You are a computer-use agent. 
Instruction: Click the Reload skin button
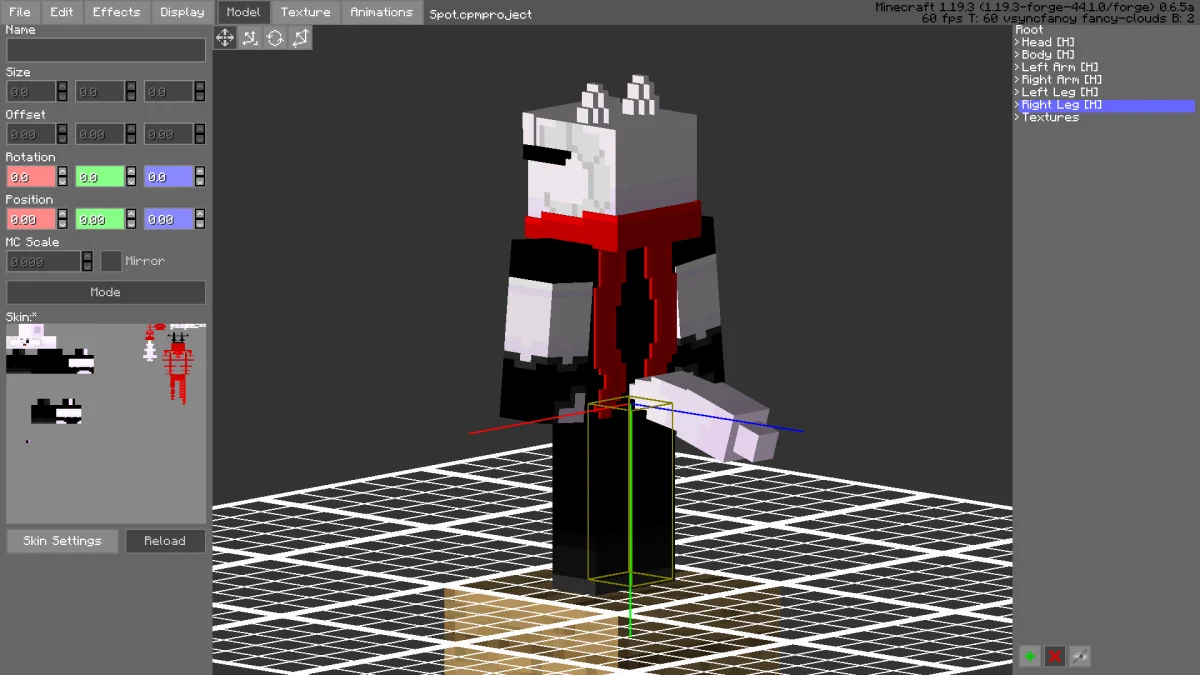(x=165, y=541)
